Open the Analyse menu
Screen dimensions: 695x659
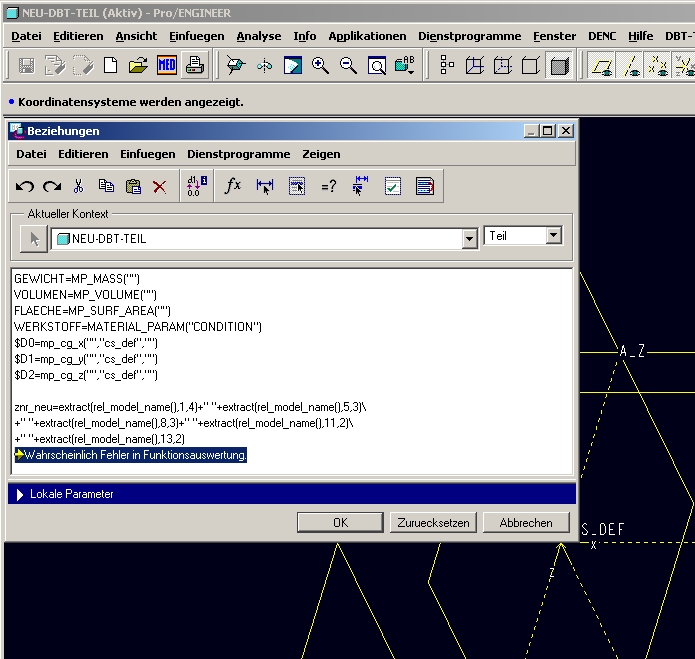tap(259, 36)
